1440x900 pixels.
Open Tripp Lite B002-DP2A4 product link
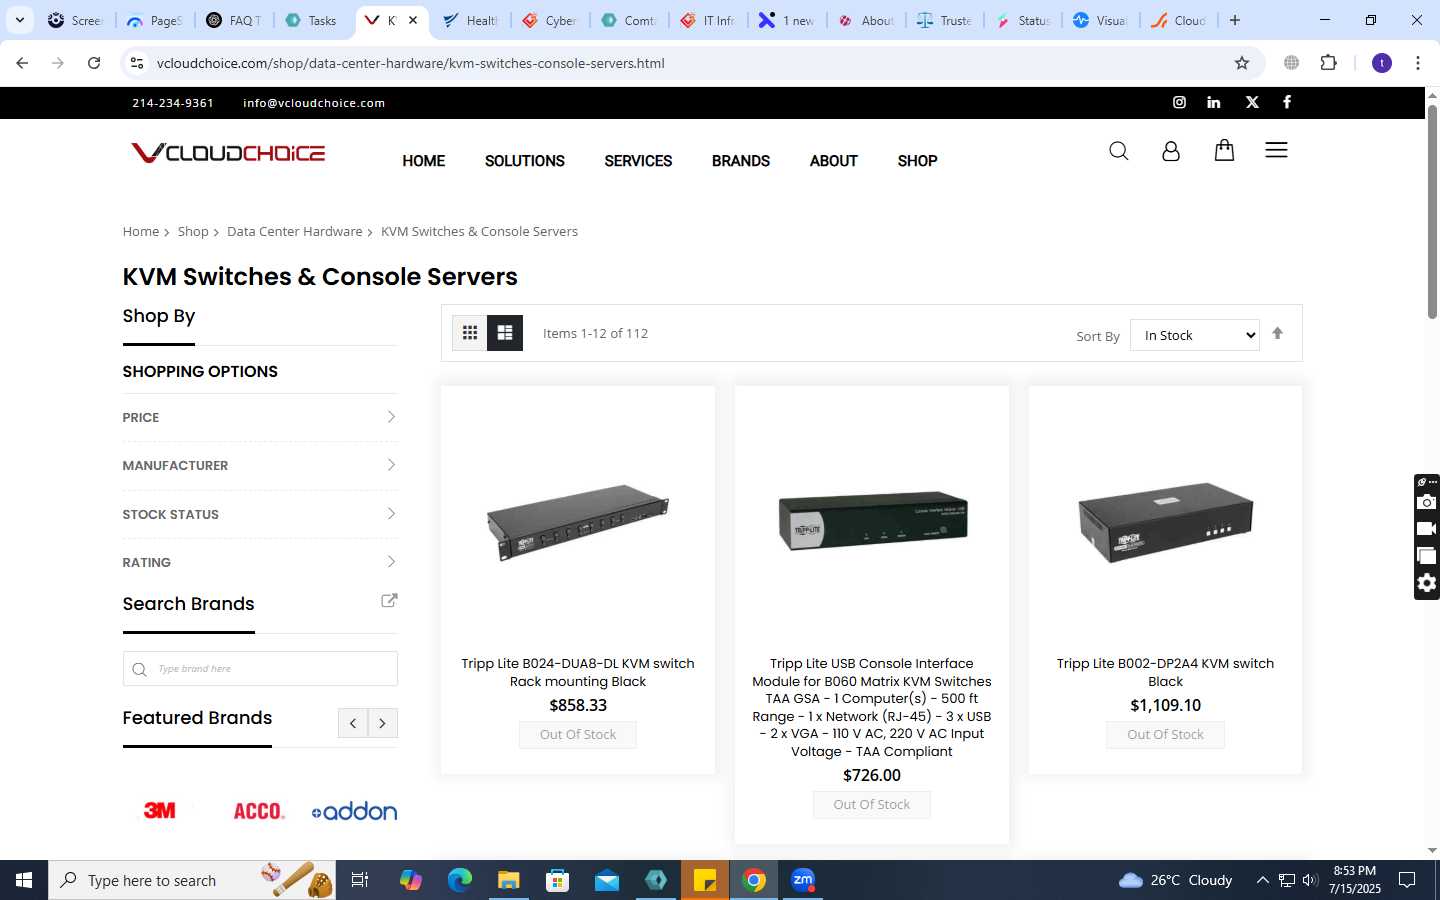(1165, 672)
